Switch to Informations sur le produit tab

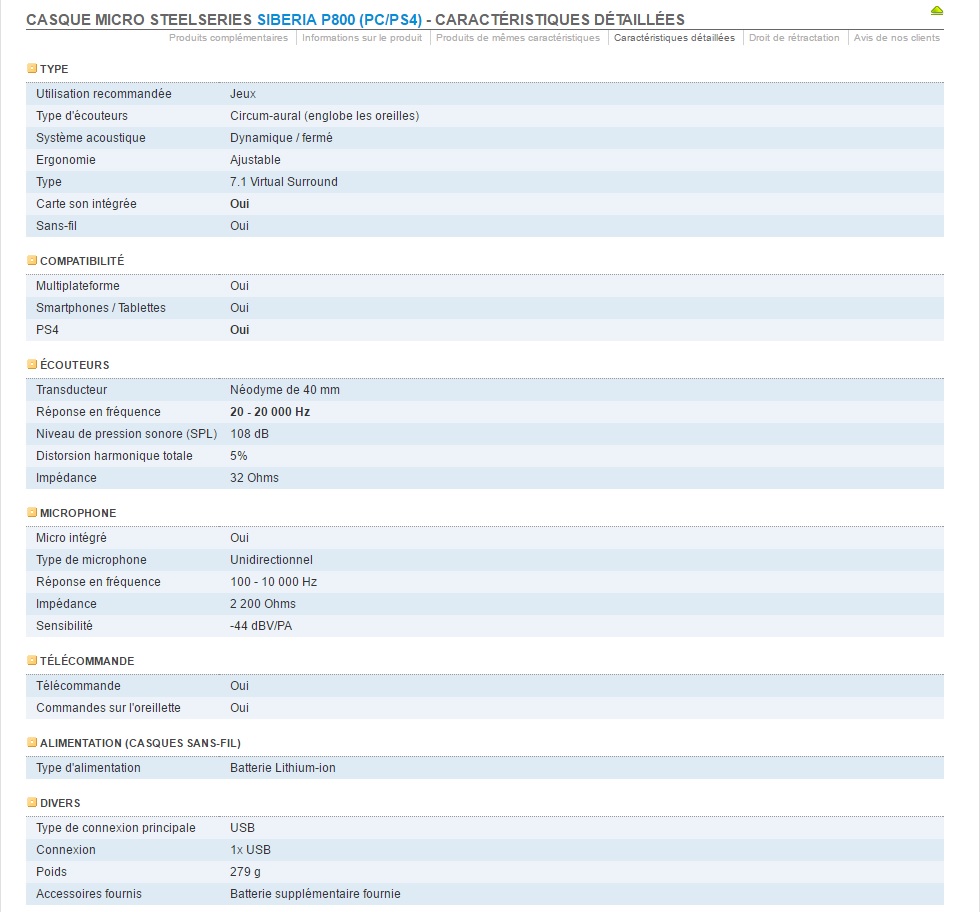tap(362, 38)
